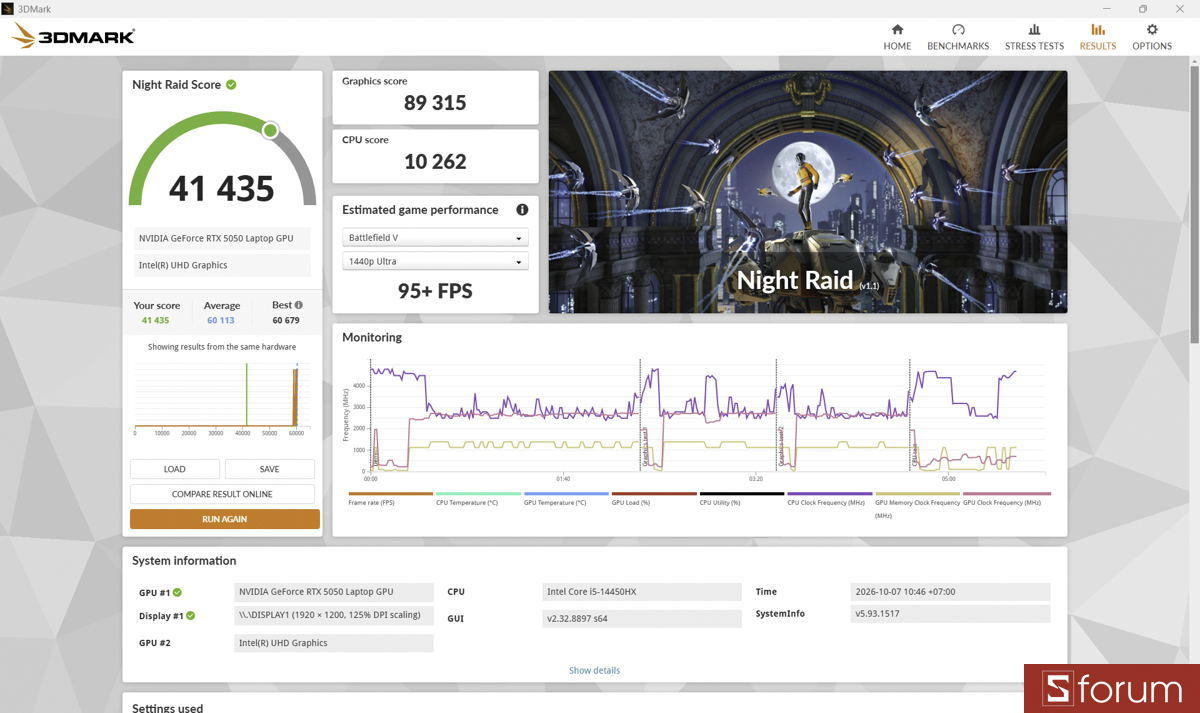Click the Time value 2026-10-07 10:46
This screenshot has width=1200, height=713.
pos(950,591)
